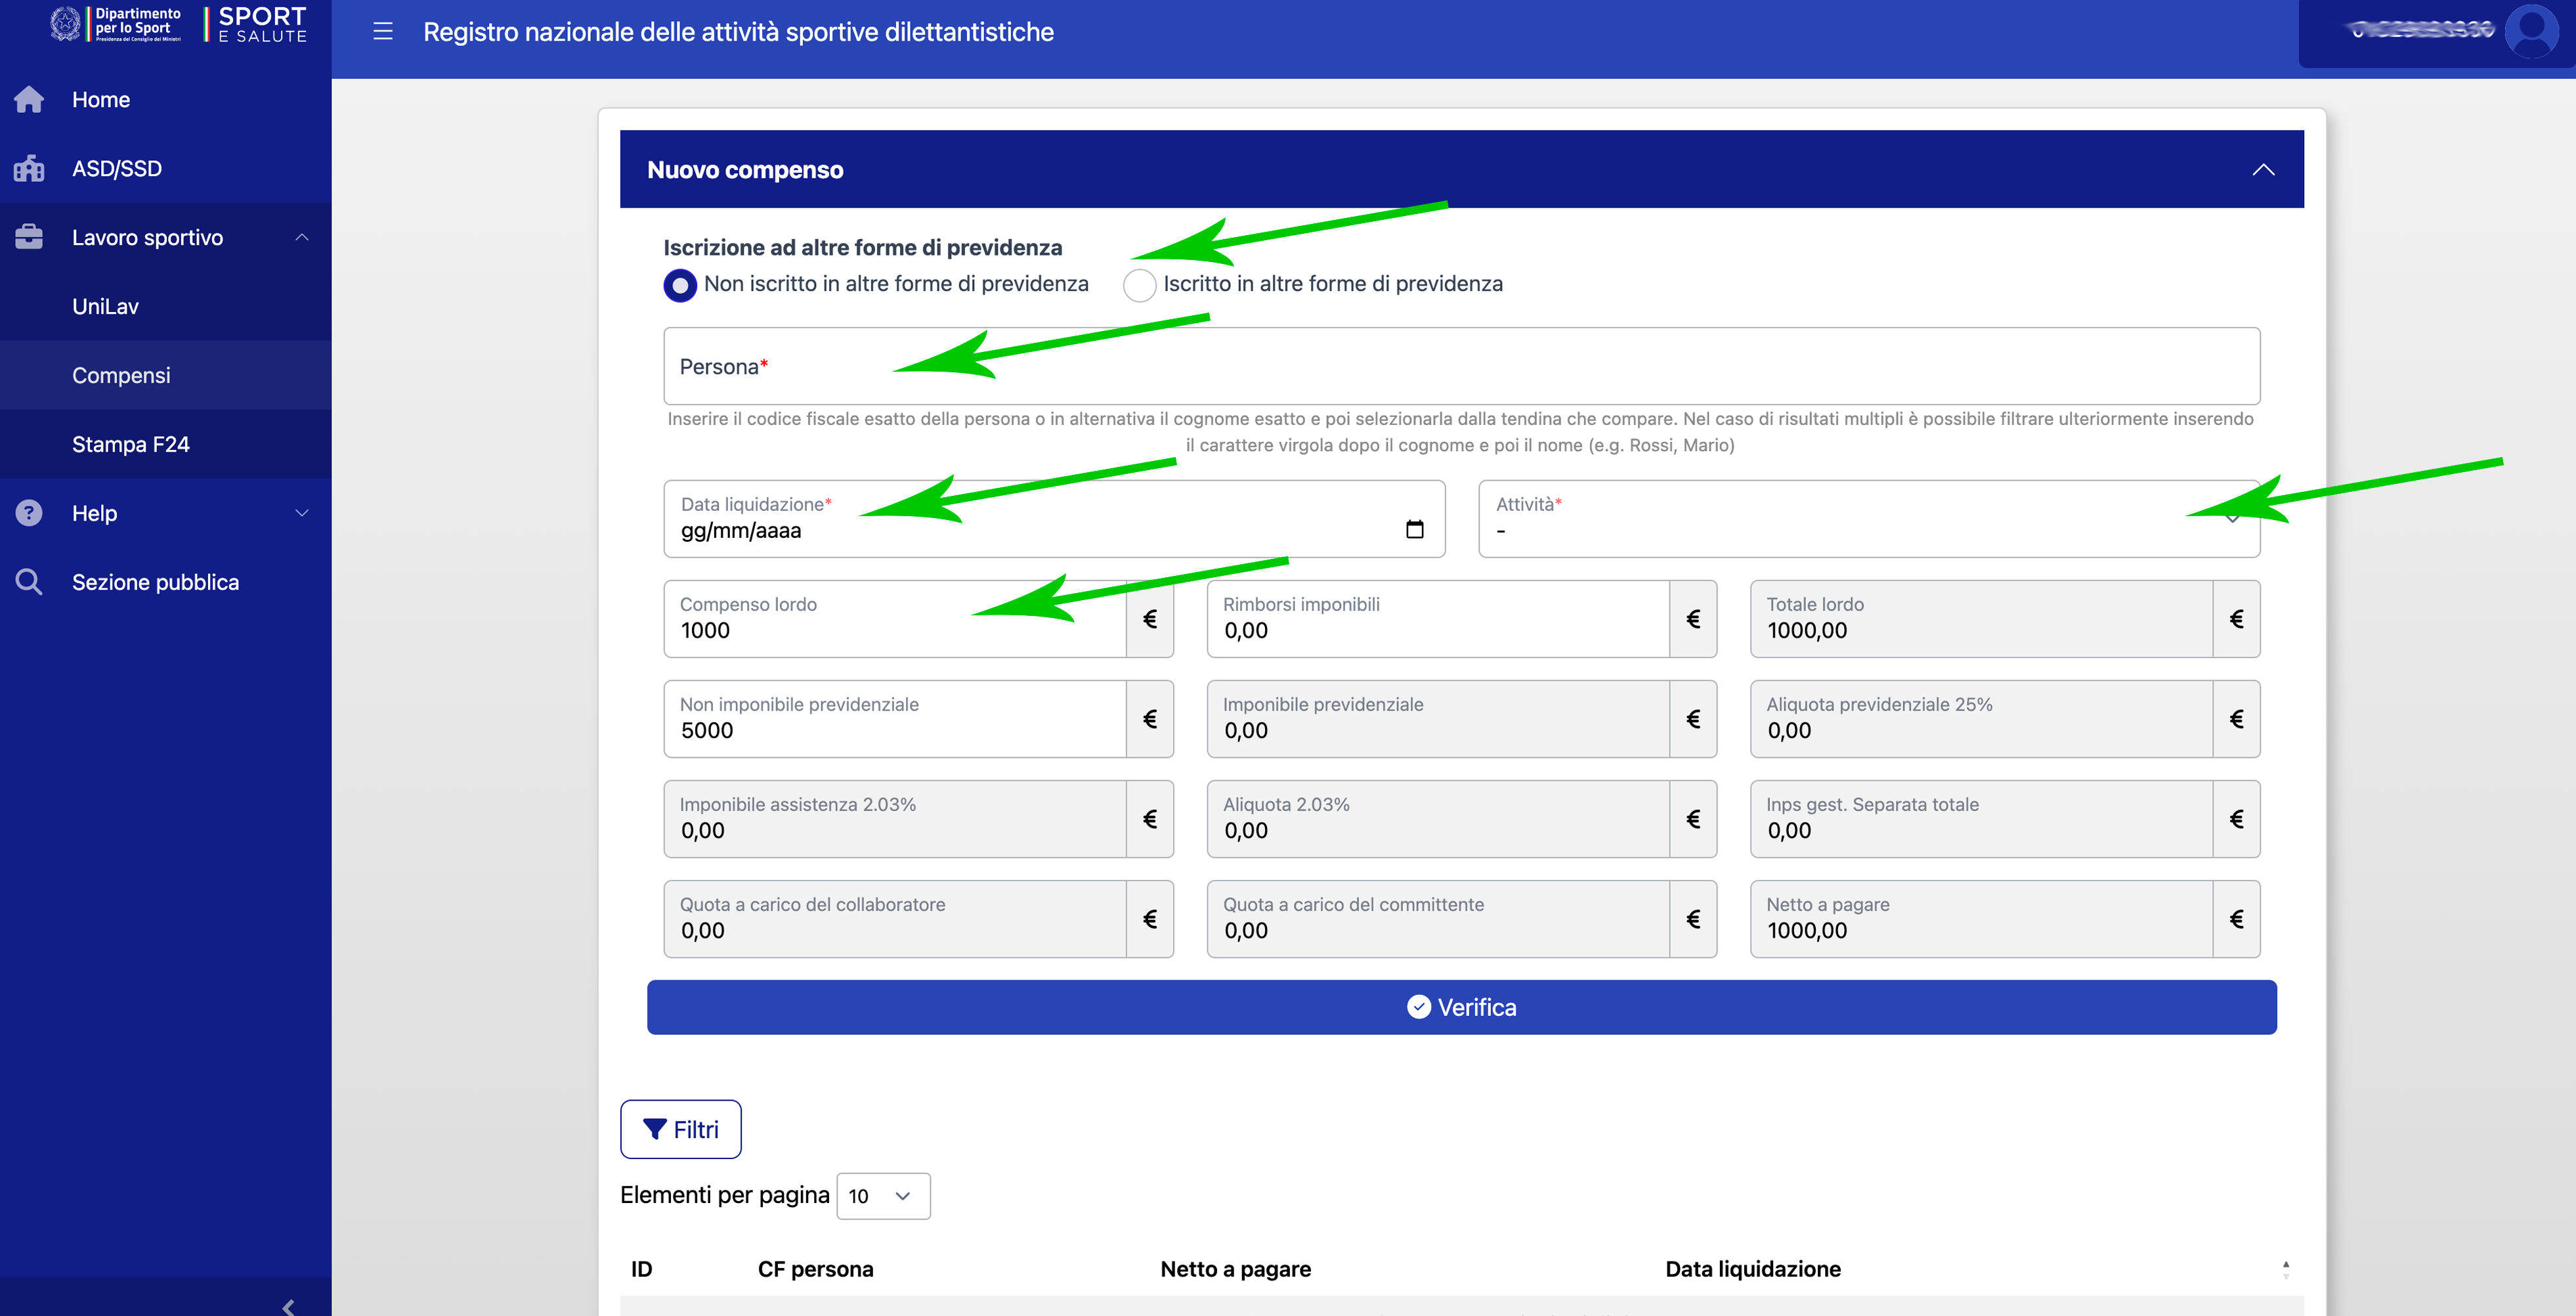Screen dimensions: 2576x1316
Task: Select Iscritto in altre forme di previdenza
Action: tap(1139, 286)
